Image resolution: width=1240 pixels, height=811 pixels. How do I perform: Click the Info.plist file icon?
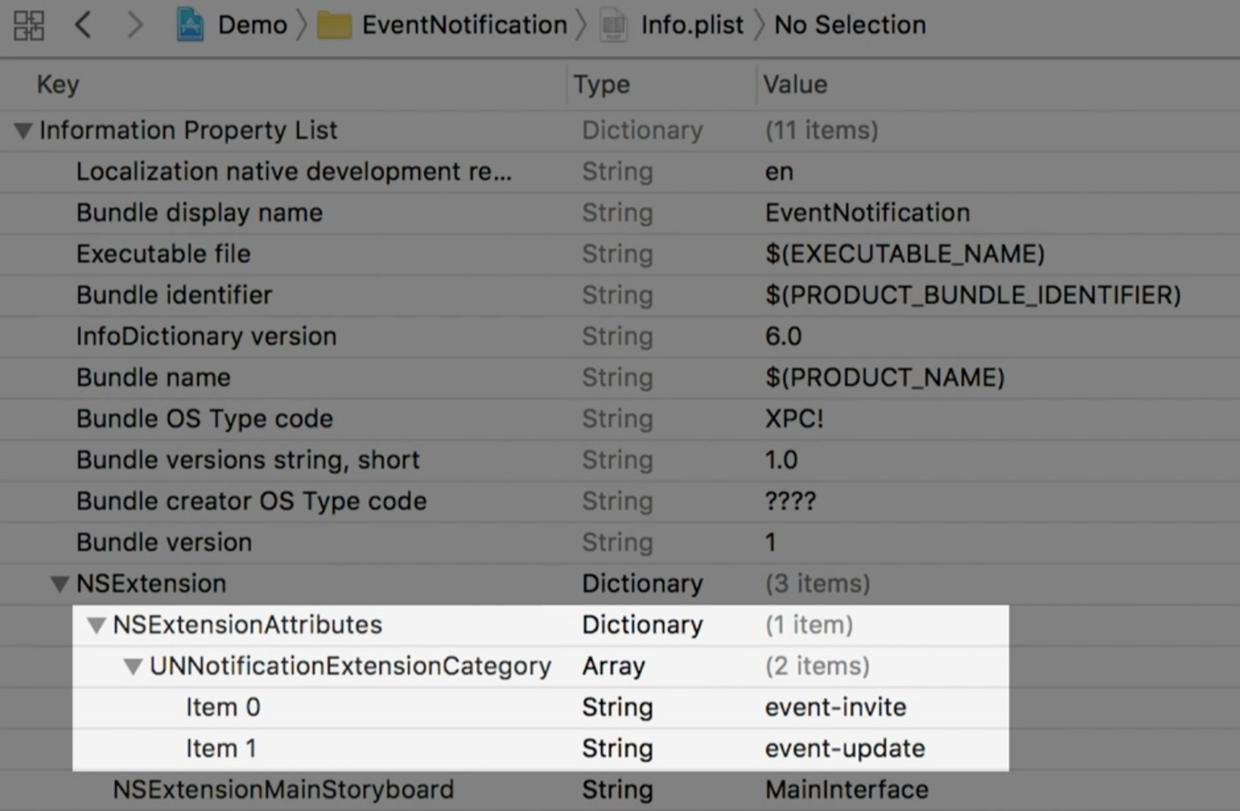pos(614,26)
